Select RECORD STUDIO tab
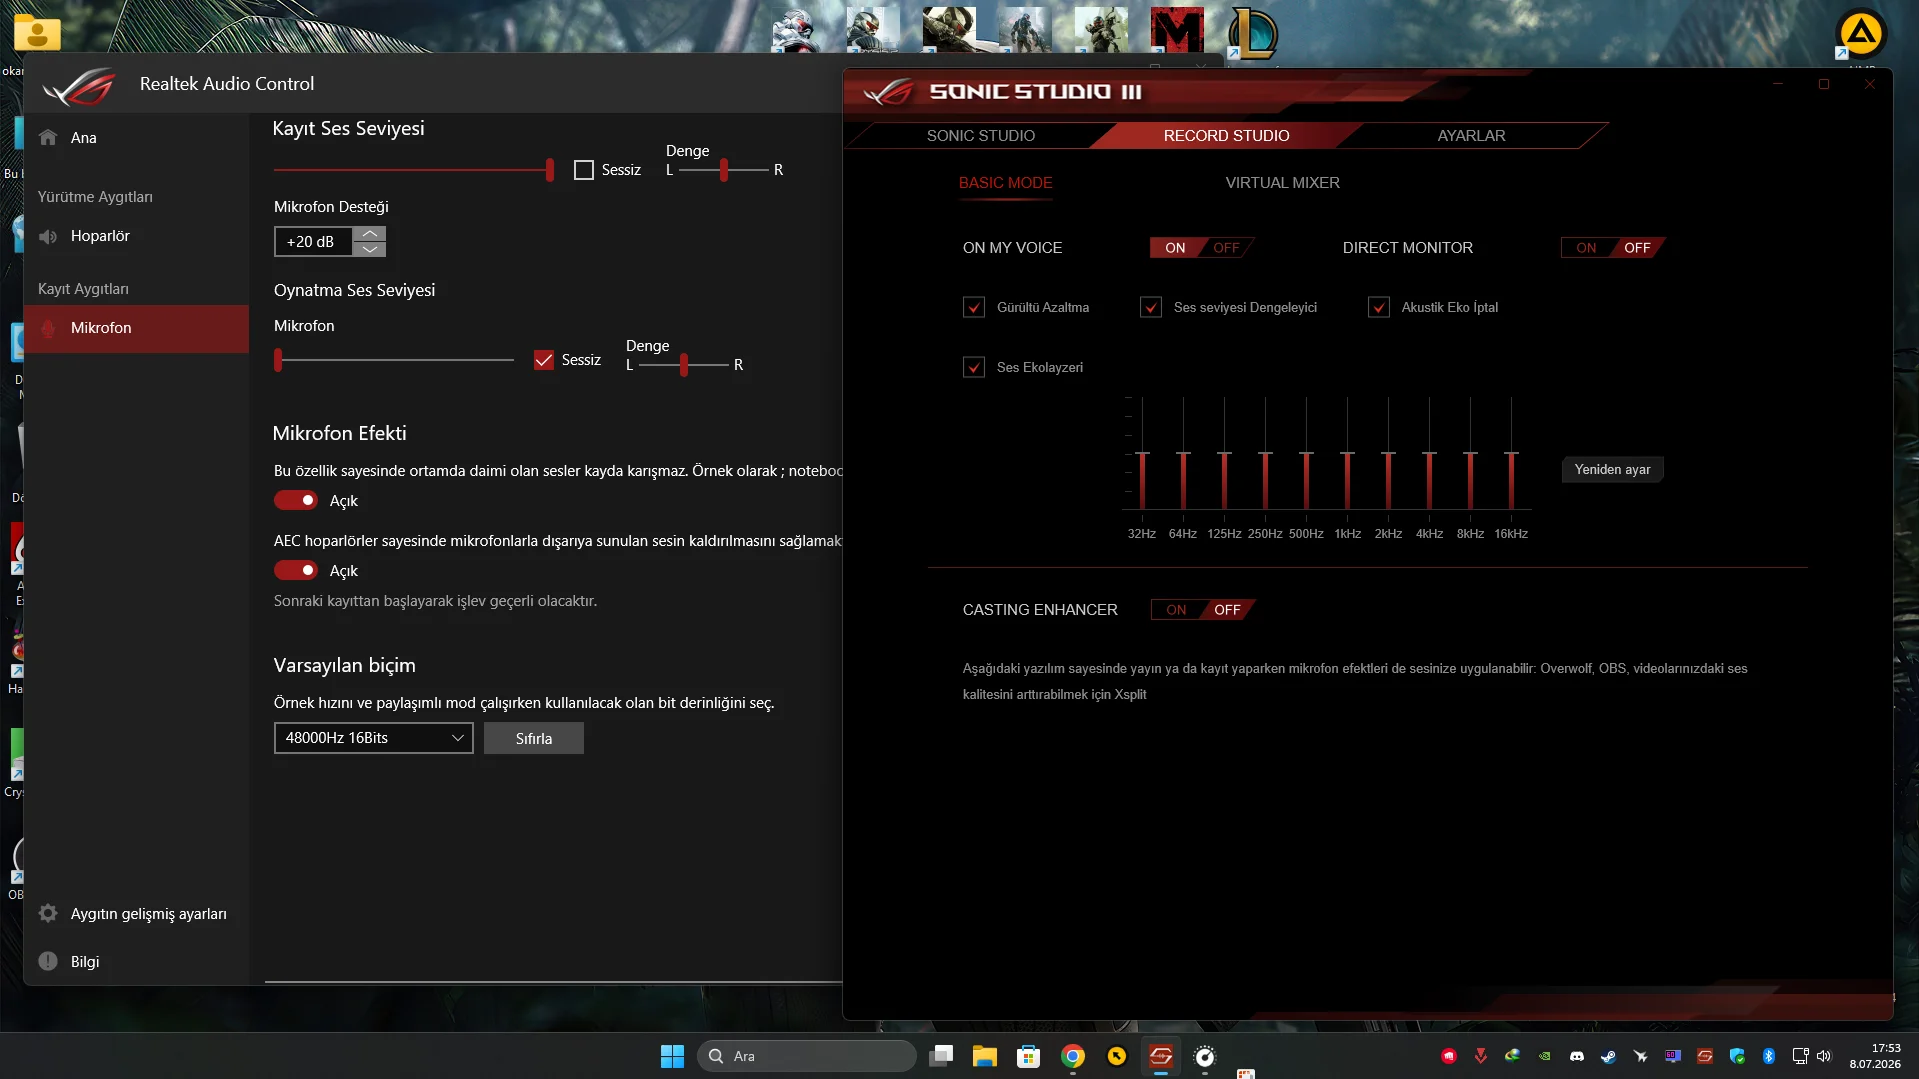 click(1226, 136)
